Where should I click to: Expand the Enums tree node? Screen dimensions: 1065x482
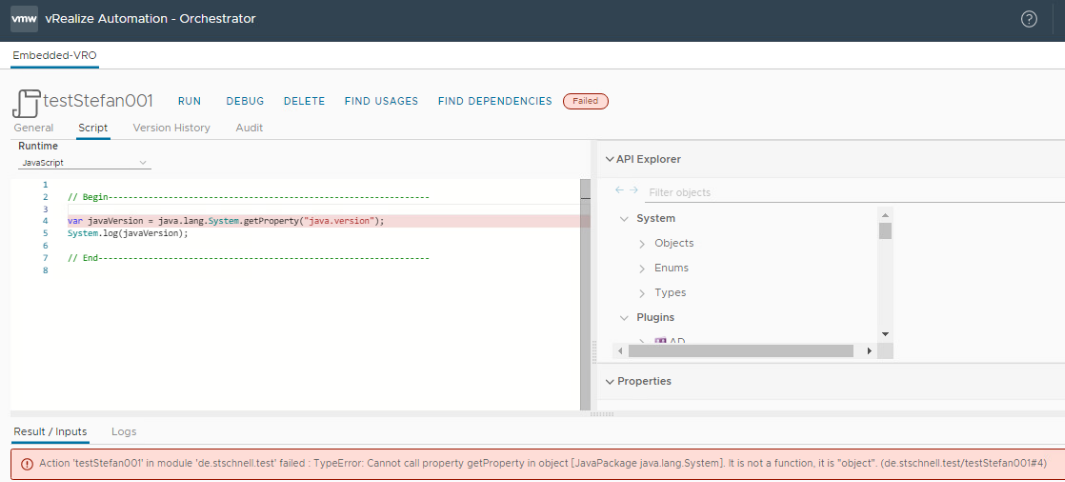click(x=642, y=269)
